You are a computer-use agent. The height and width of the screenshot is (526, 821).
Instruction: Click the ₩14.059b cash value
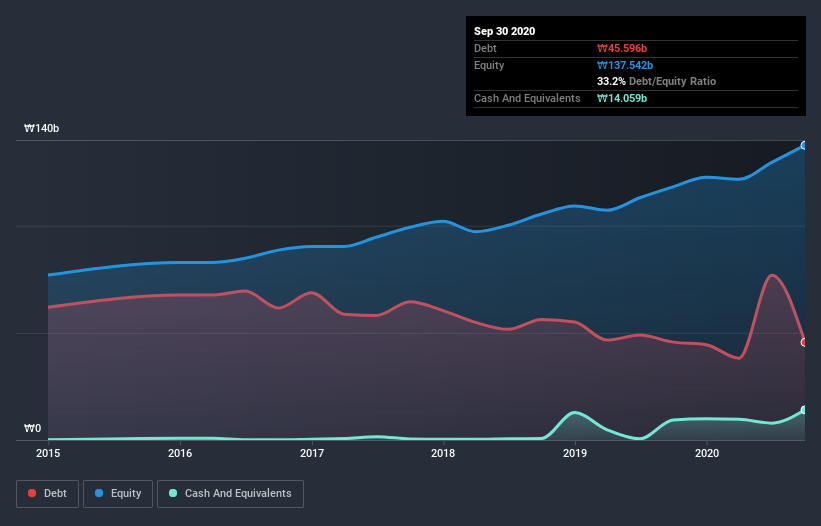tap(622, 98)
